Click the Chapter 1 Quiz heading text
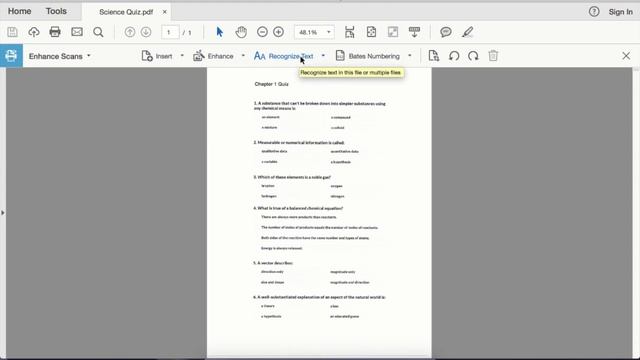Image resolution: width=640 pixels, height=360 pixels. point(271,84)
